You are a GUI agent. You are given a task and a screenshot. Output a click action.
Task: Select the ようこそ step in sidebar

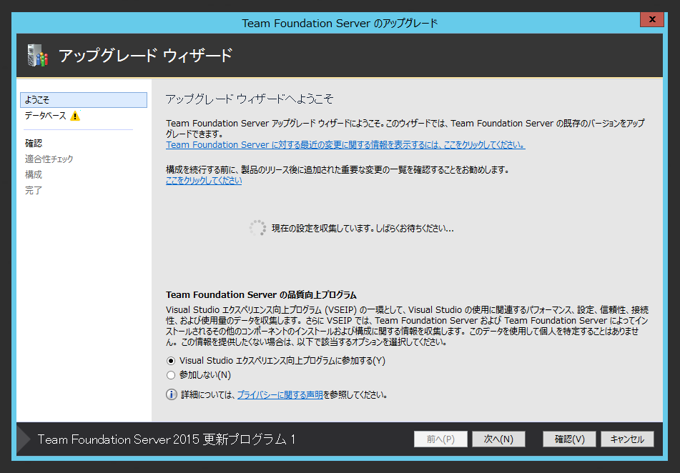pyautogui.click(x=84, y=100)
